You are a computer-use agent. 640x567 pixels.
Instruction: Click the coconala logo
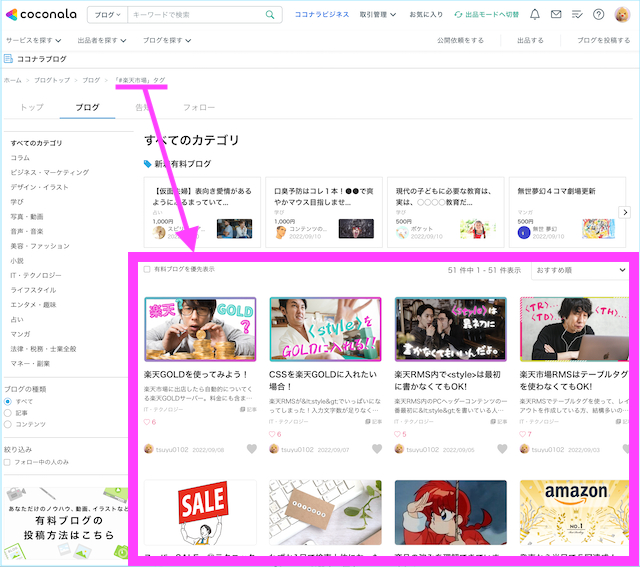[x=41, y=15]
